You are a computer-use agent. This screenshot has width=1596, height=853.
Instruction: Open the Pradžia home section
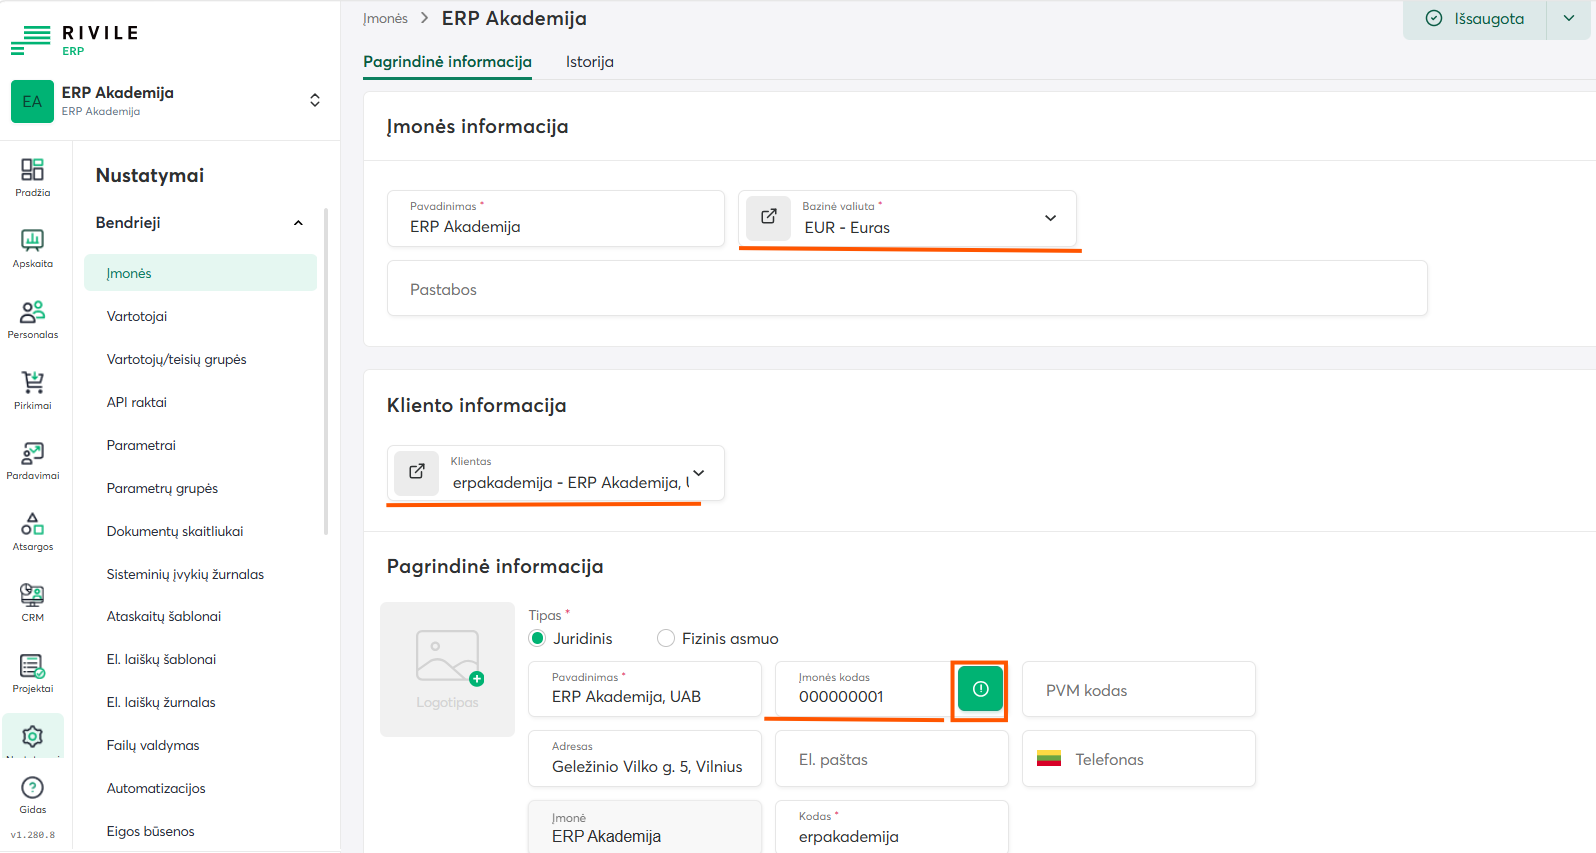coord(32,177)
